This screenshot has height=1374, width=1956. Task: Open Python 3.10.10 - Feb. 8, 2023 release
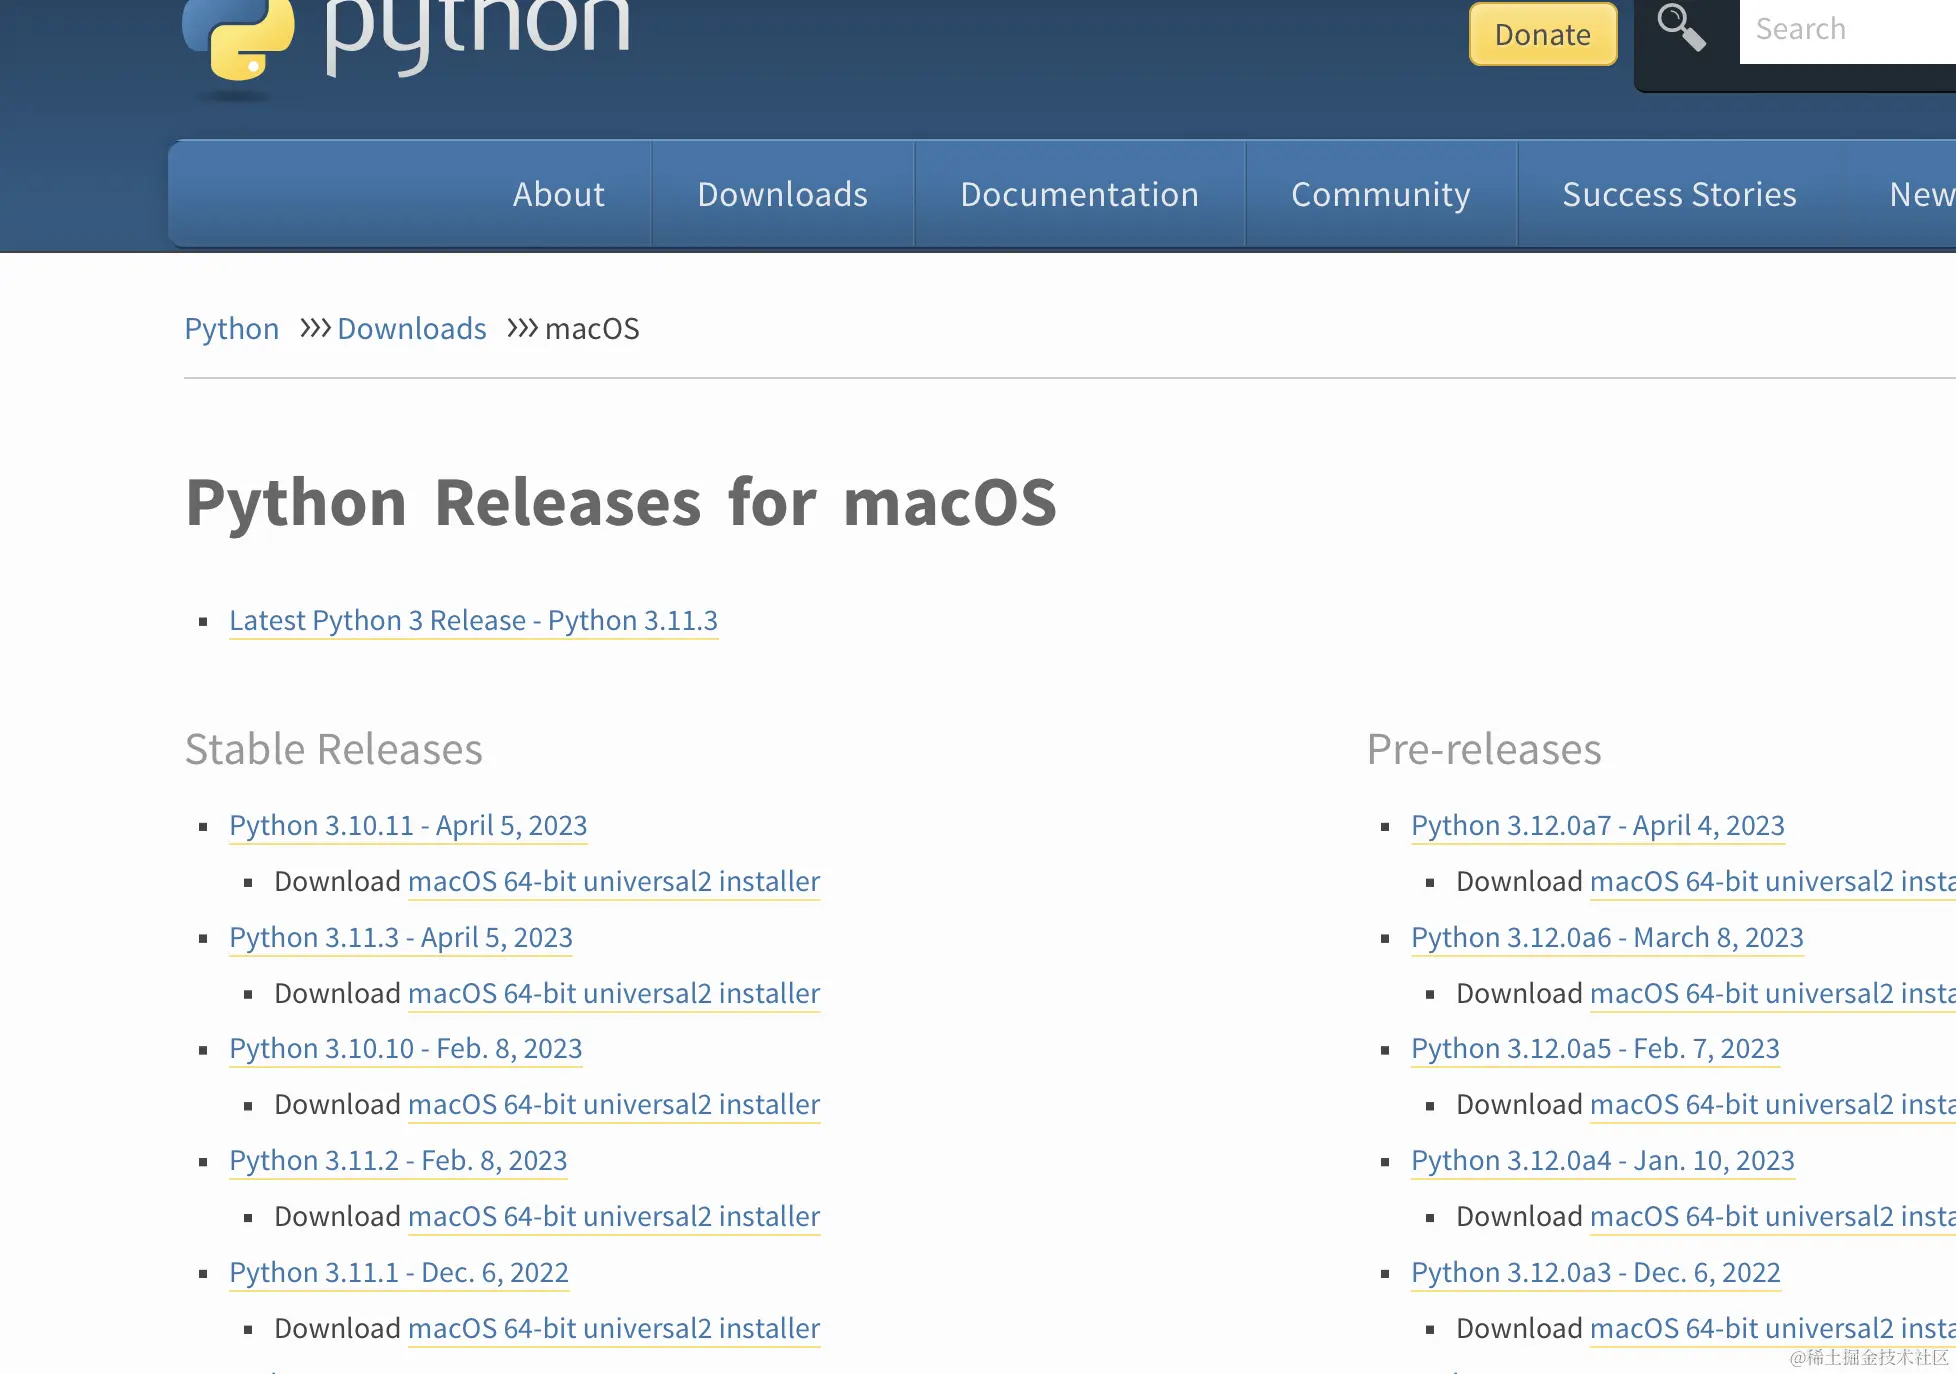click(x=406, y=1048)
